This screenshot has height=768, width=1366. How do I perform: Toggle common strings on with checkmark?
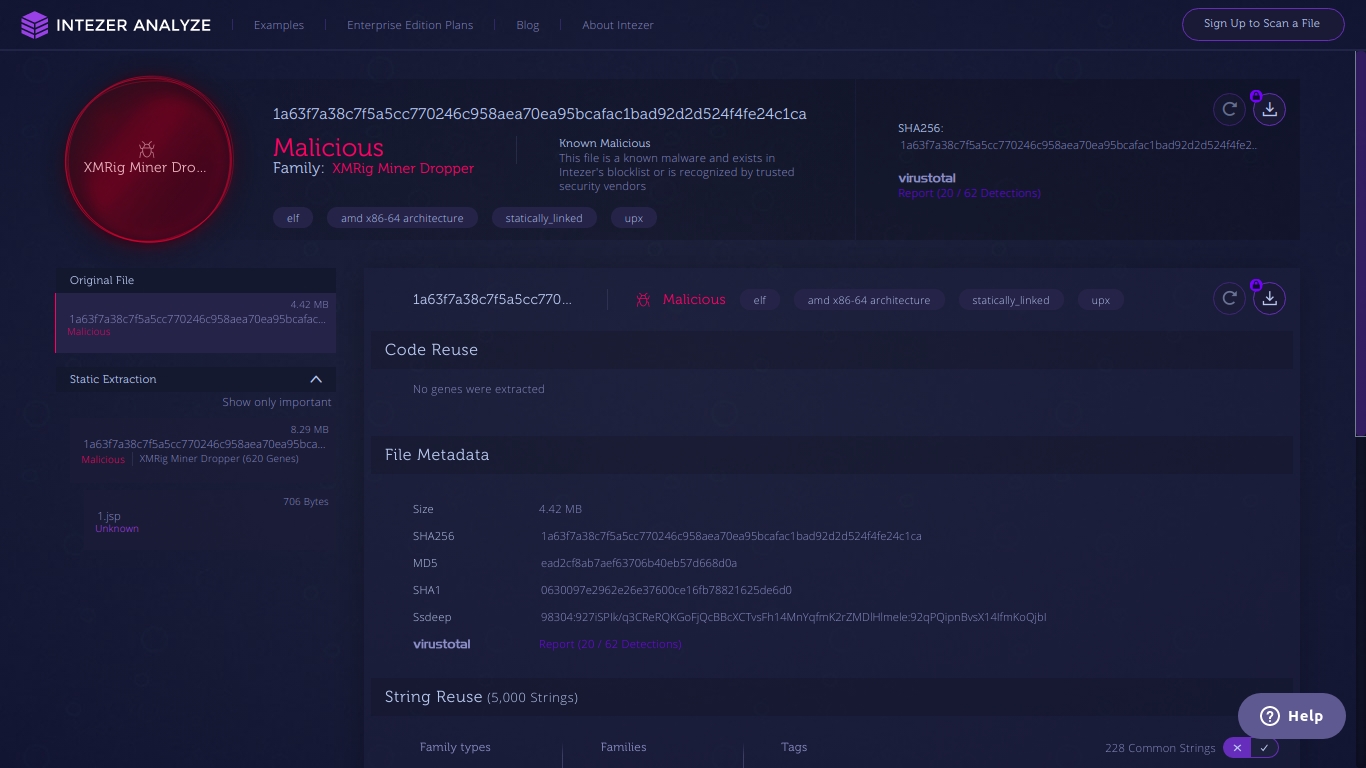(1265, 748)
